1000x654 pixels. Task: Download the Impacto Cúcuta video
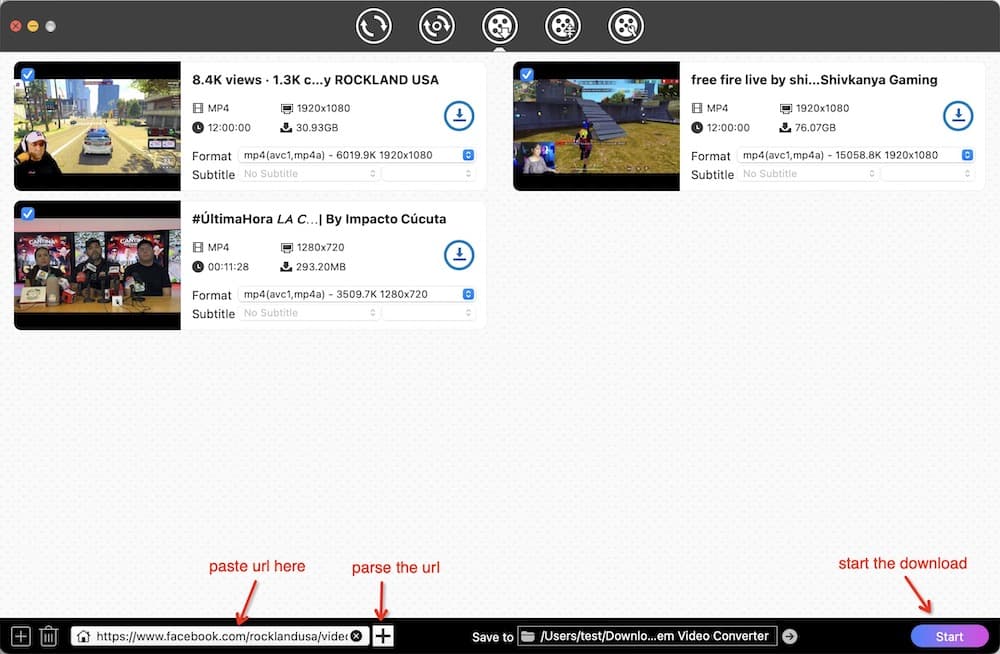(459, 255)
